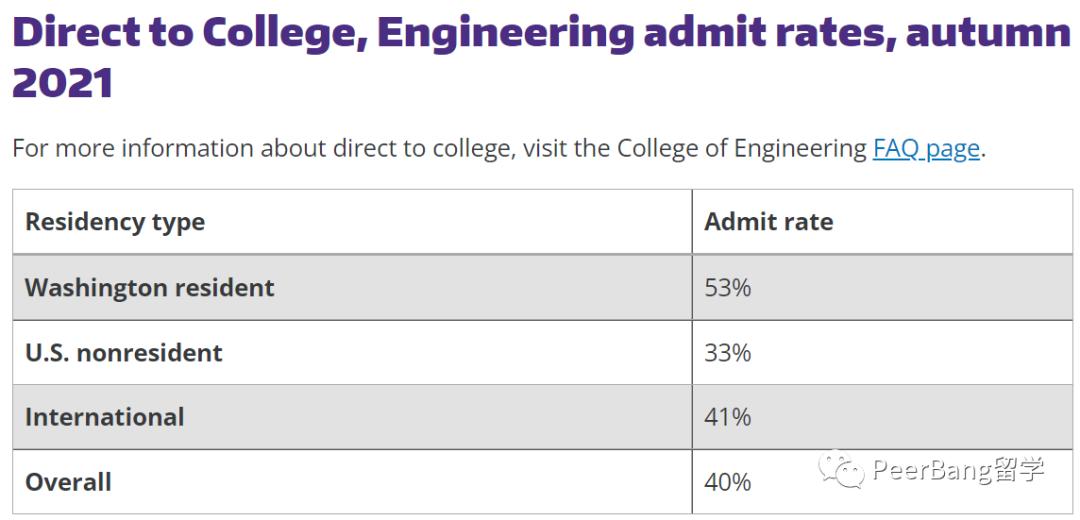This screenshot has height=520, width=1080.
Task: Click 'College of Engineering' in the intro text
Action: pos(741,148)
